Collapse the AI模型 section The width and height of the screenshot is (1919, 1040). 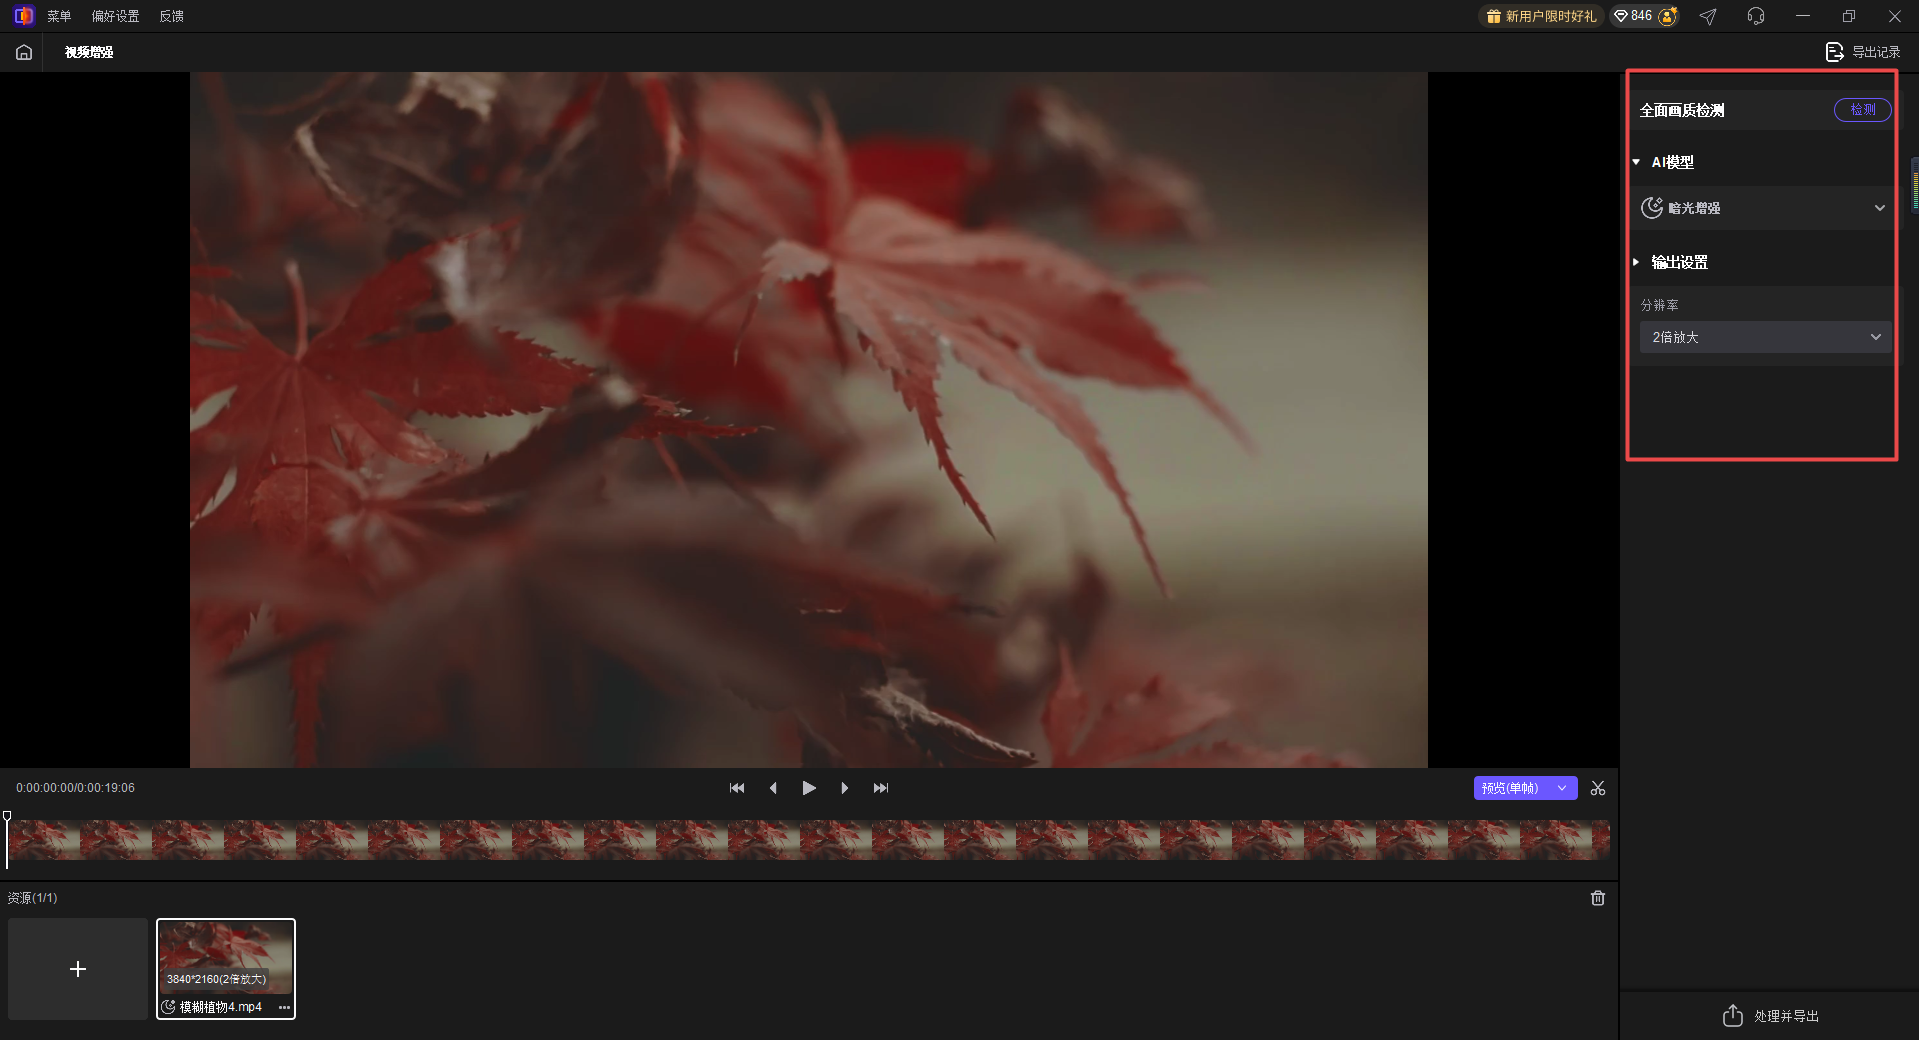pyautogui.click(x=1637, y=162)
